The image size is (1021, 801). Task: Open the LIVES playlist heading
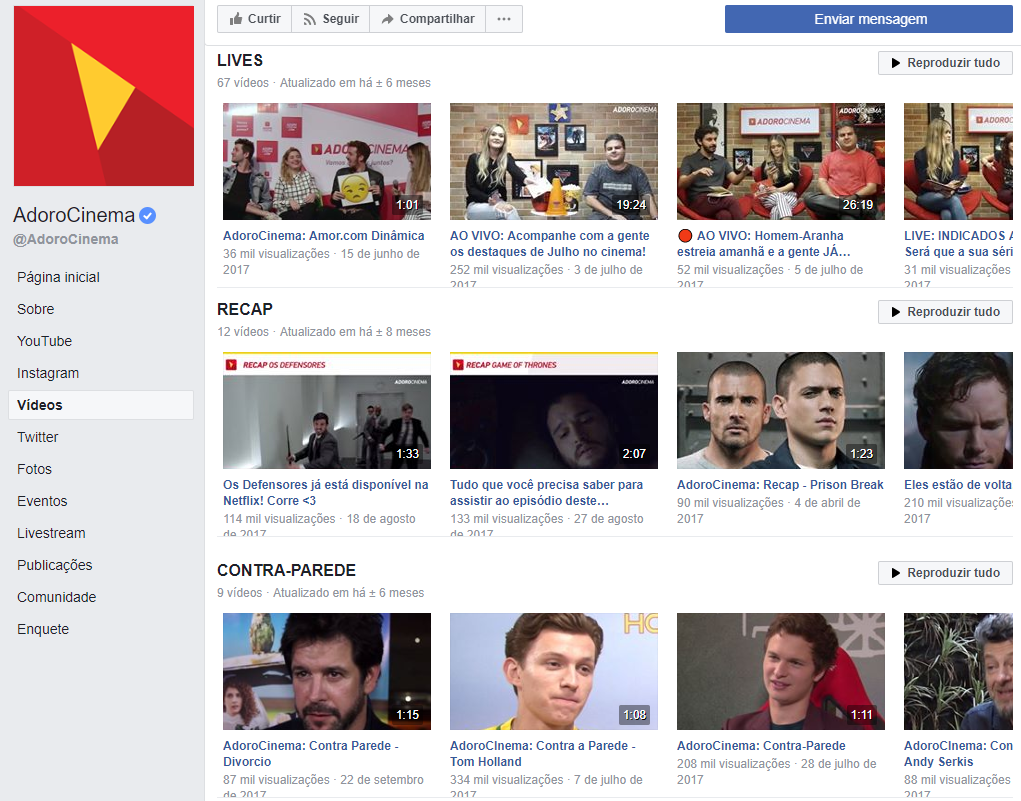[240, 61]
